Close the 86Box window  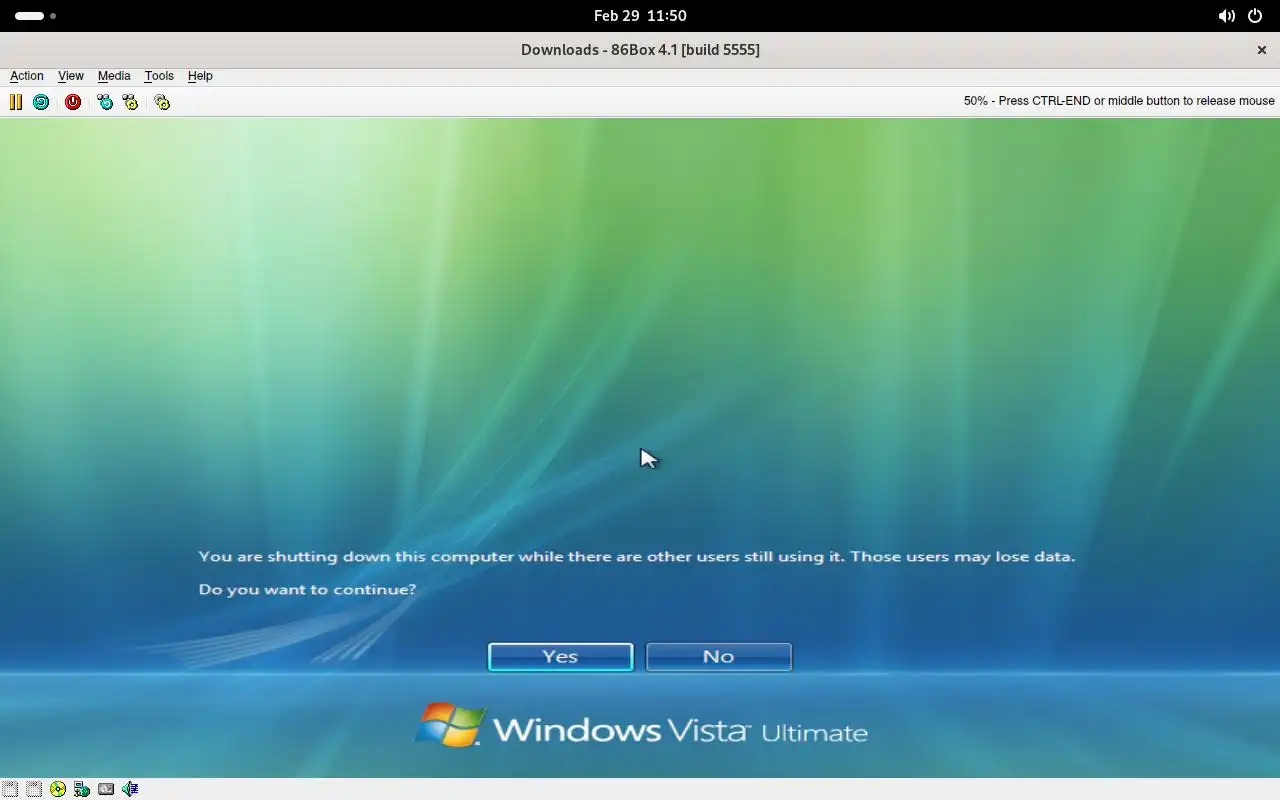click(x=1261, y=50)
